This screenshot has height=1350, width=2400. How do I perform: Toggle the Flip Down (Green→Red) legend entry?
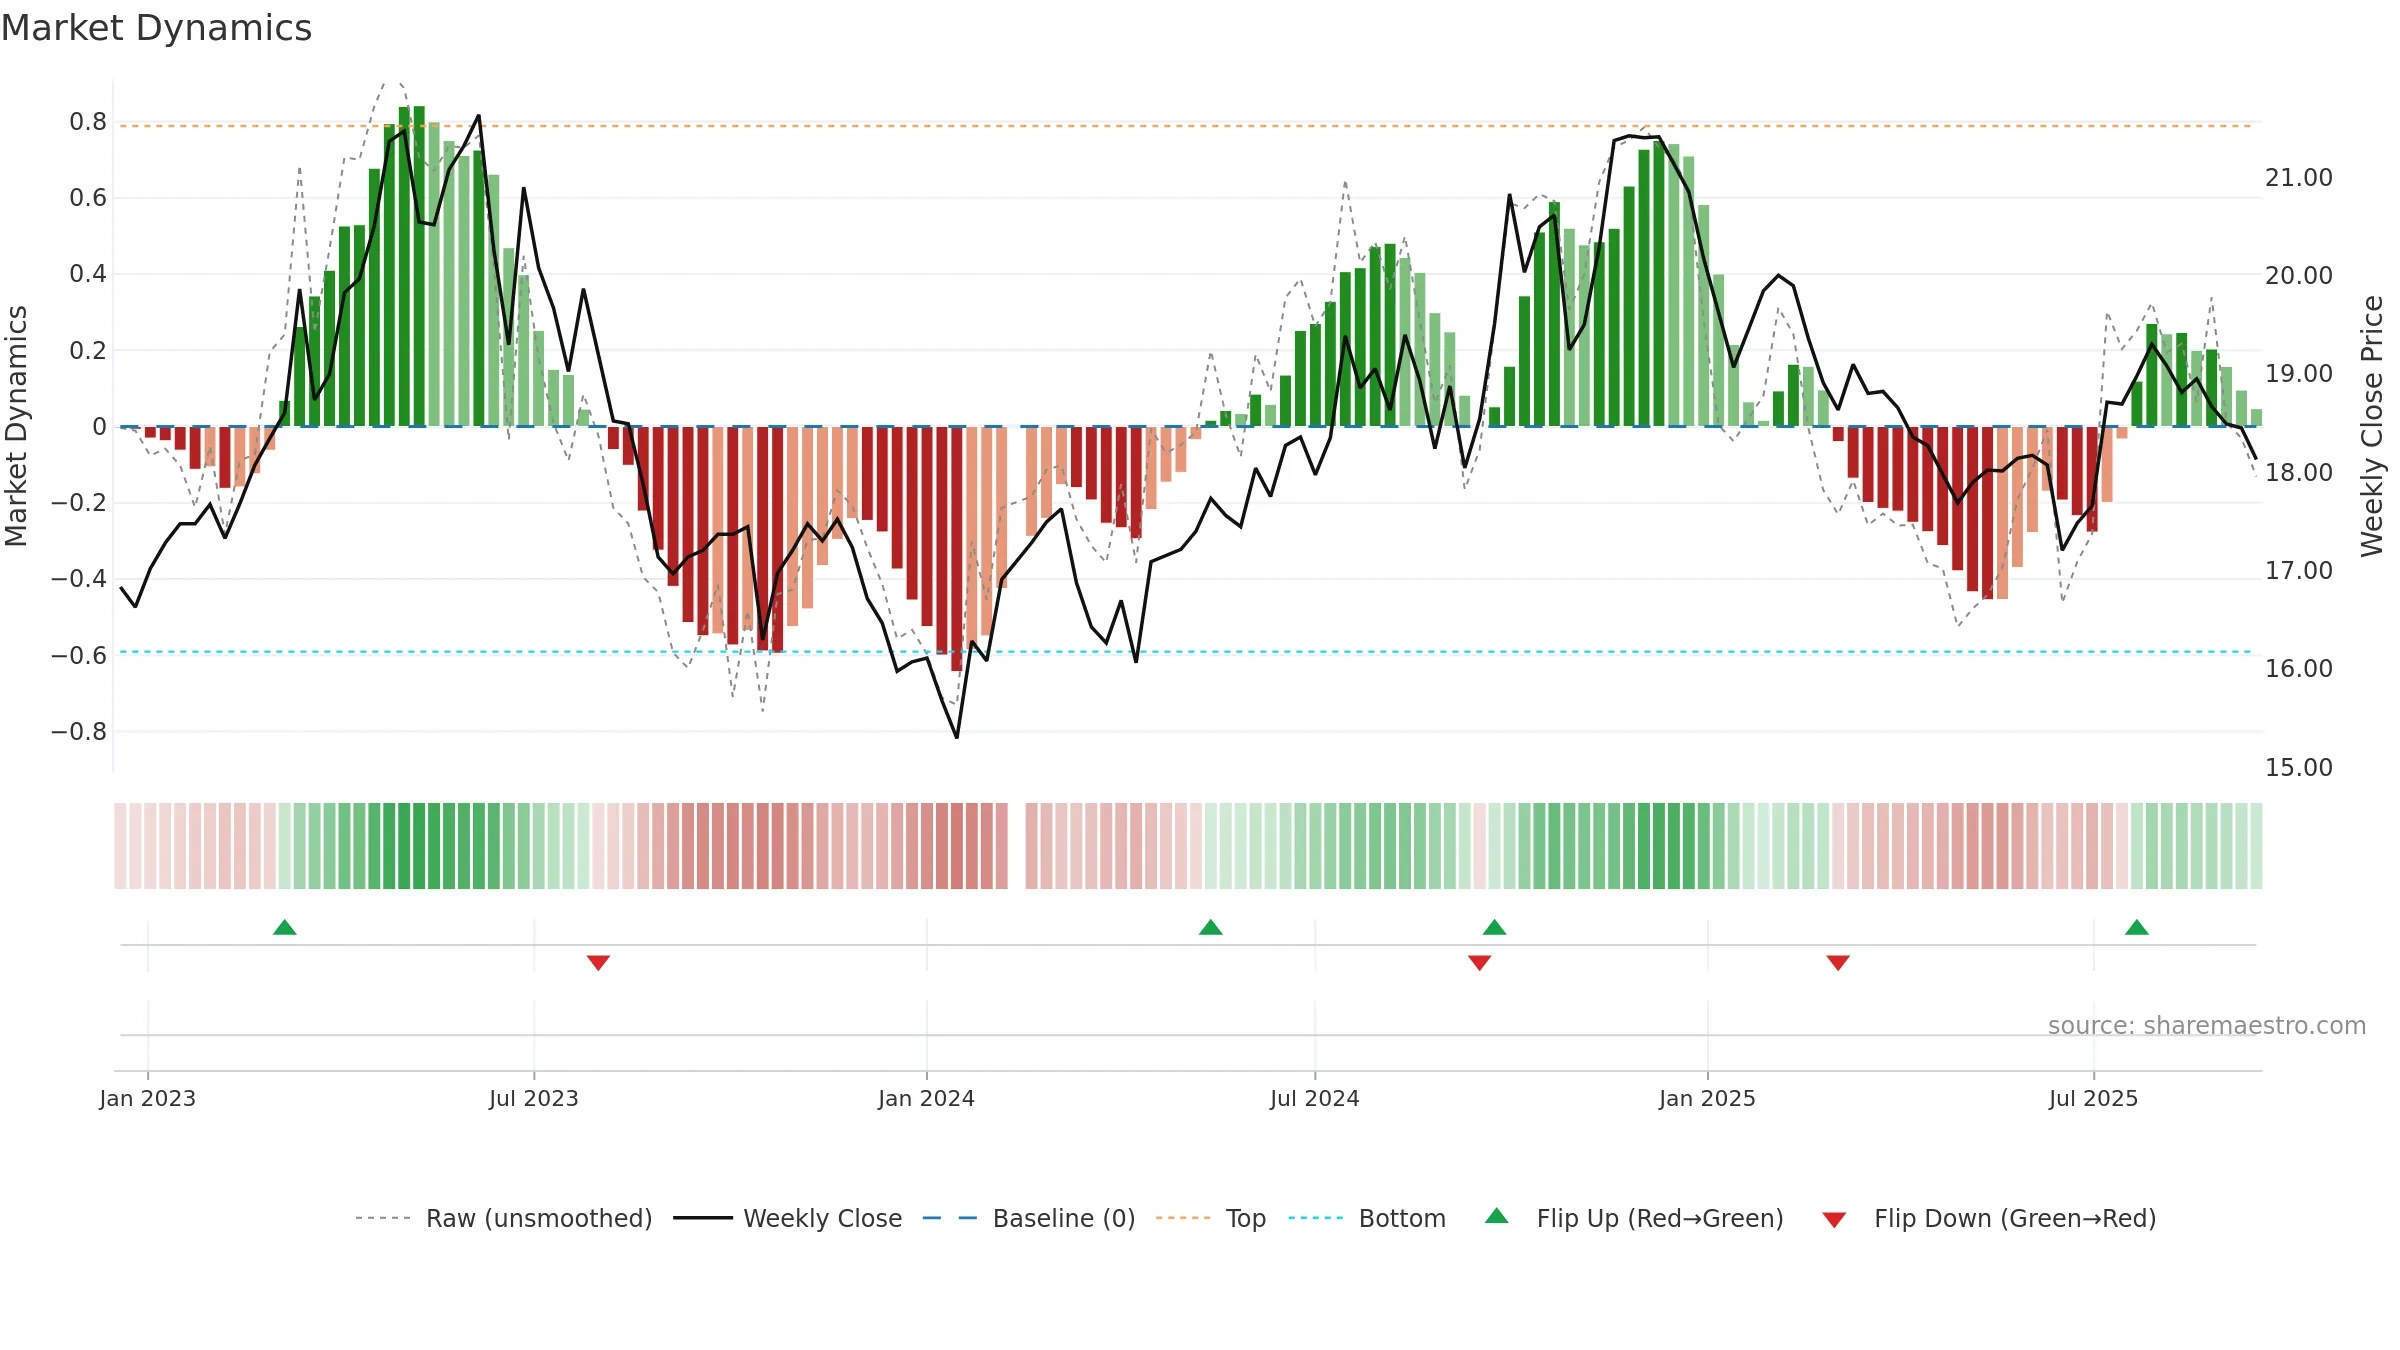tap(1989, 1218)
